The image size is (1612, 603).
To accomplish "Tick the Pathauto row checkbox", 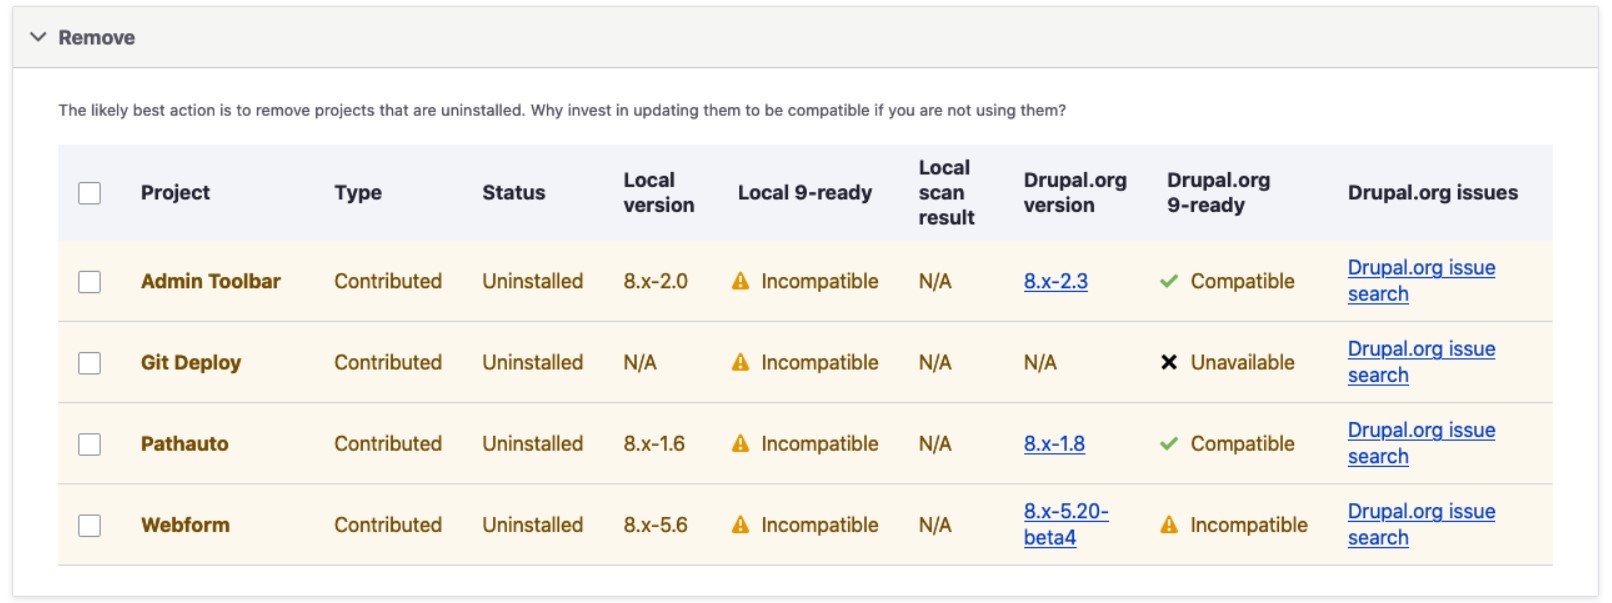I will click(90, 444).
